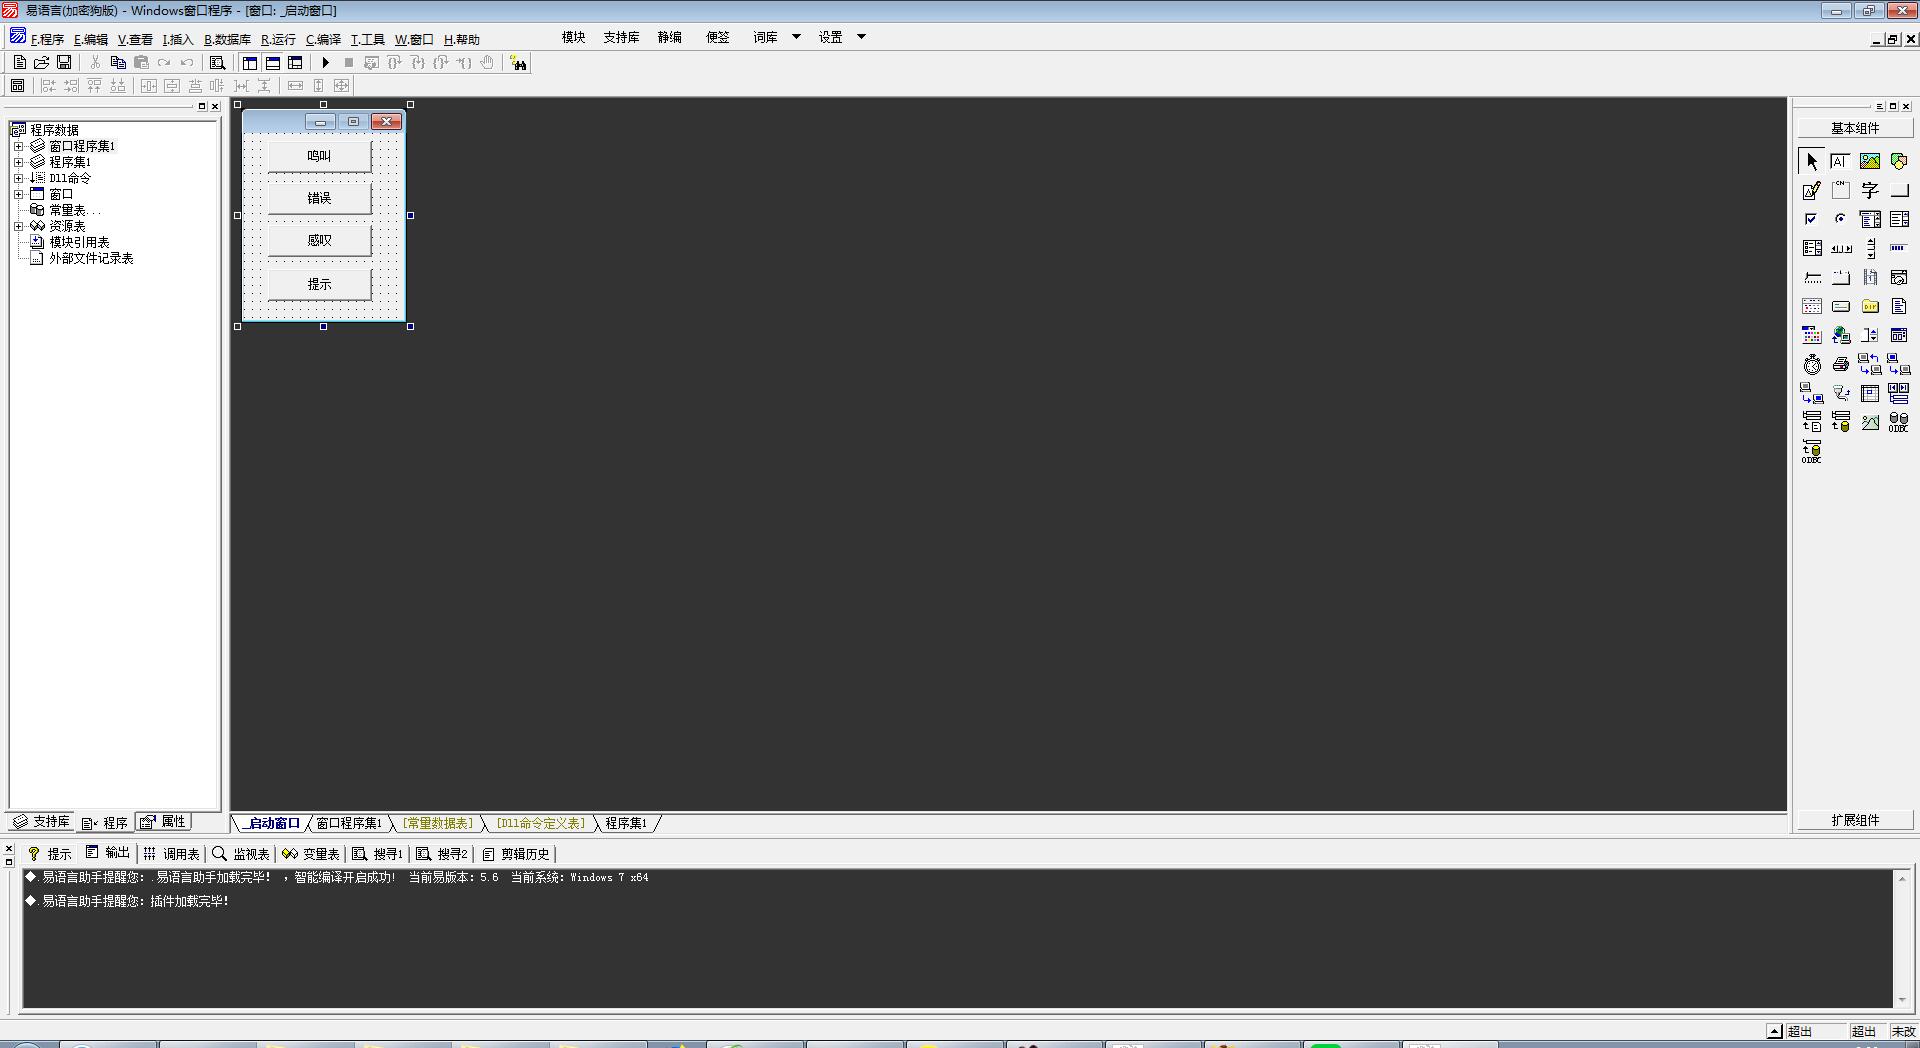Select the timer stopwatch component icon
The height and width of the screenshot is (1048, 1920).
[1812, 364]
